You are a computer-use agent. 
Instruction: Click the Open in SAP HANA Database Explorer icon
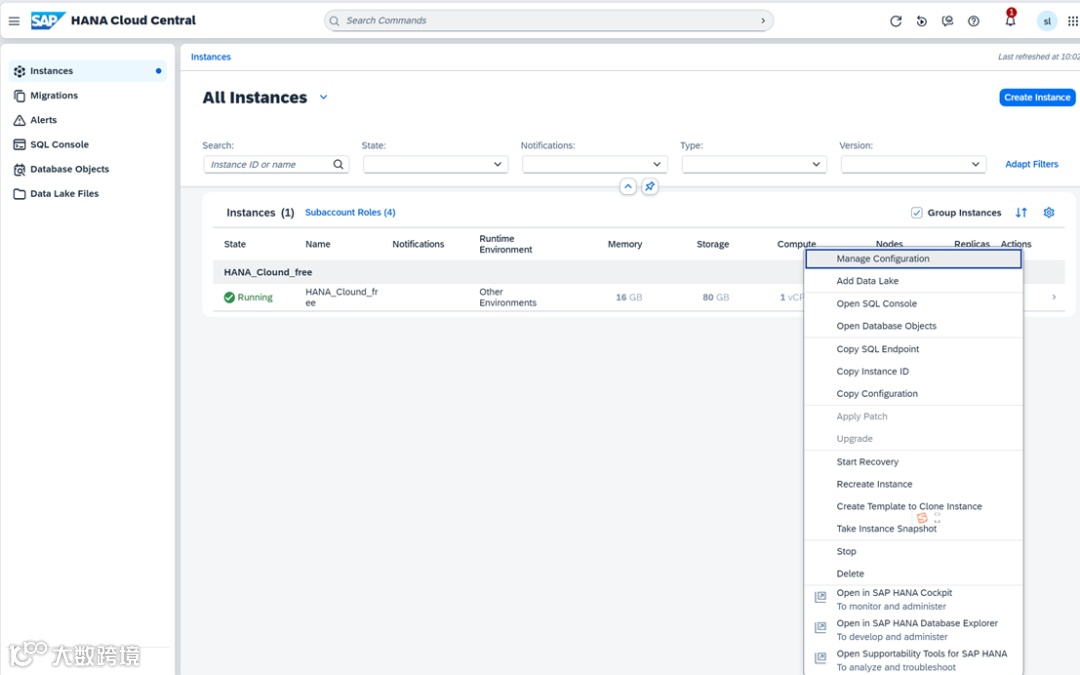pos(820,627)
